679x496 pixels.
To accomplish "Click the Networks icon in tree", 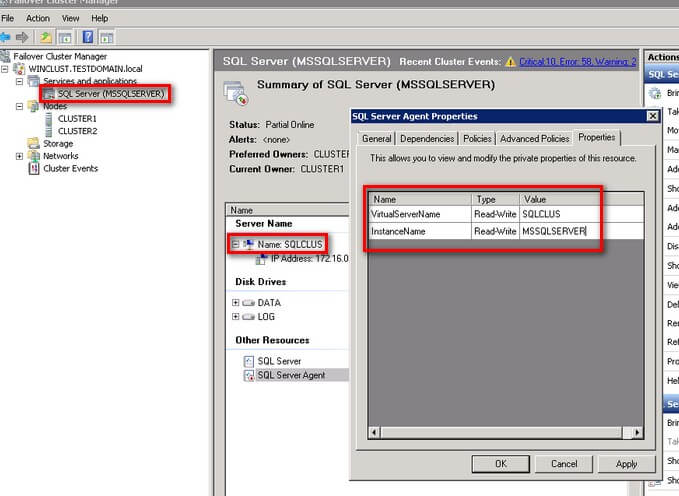I will (34, 156).
